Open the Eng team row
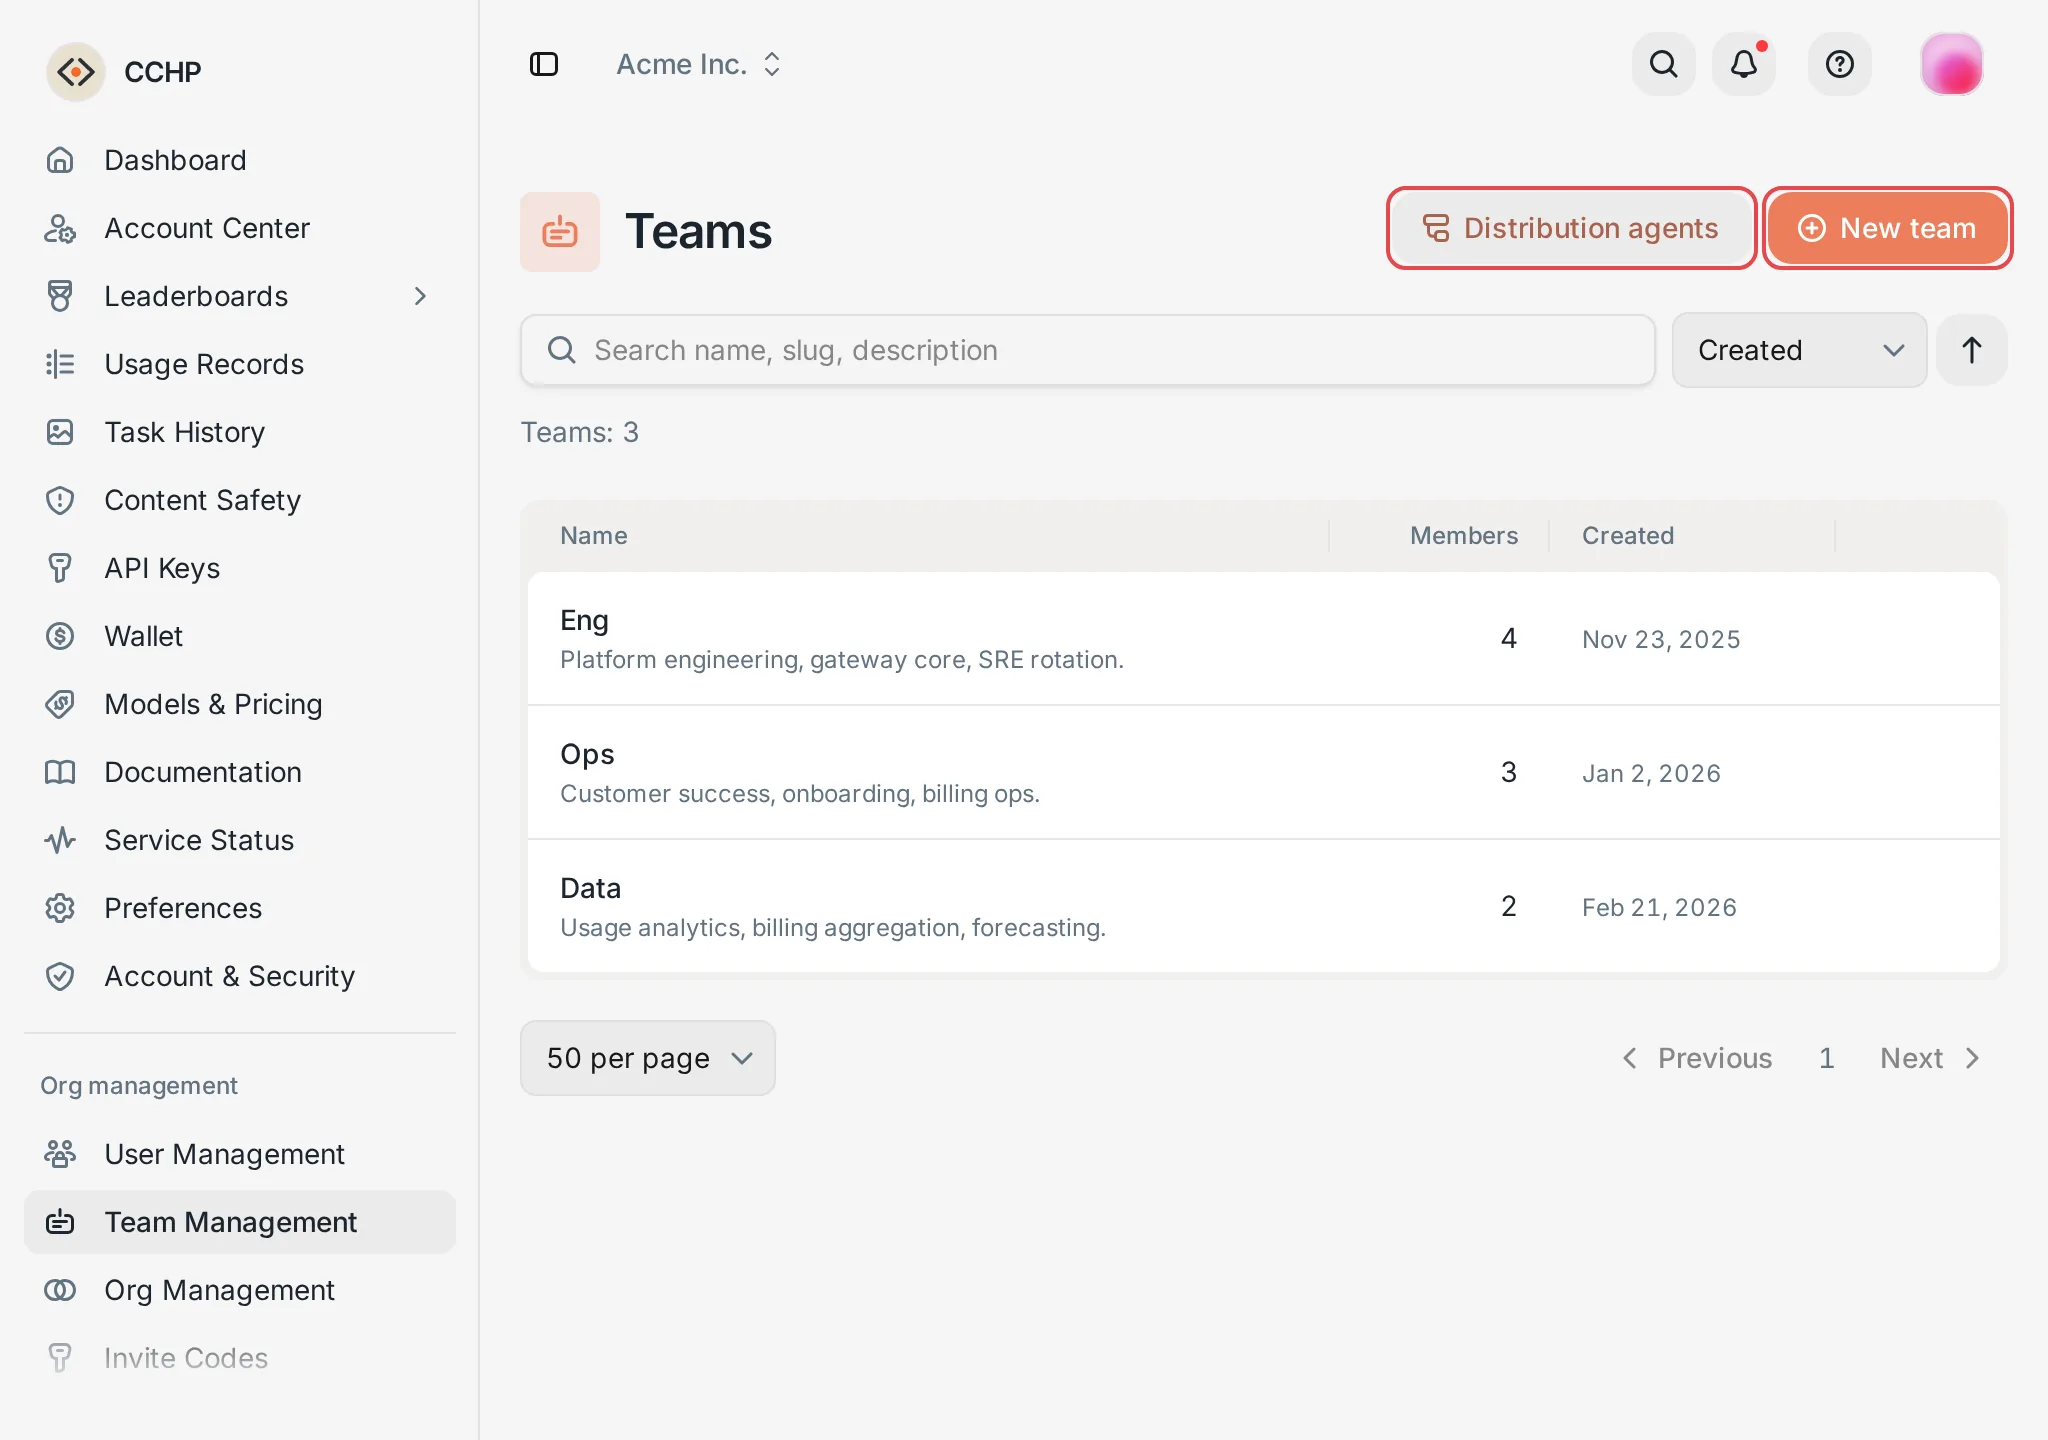Image resolution: width=2048 pixels, height=1440 pixels. click(1264, 638)
